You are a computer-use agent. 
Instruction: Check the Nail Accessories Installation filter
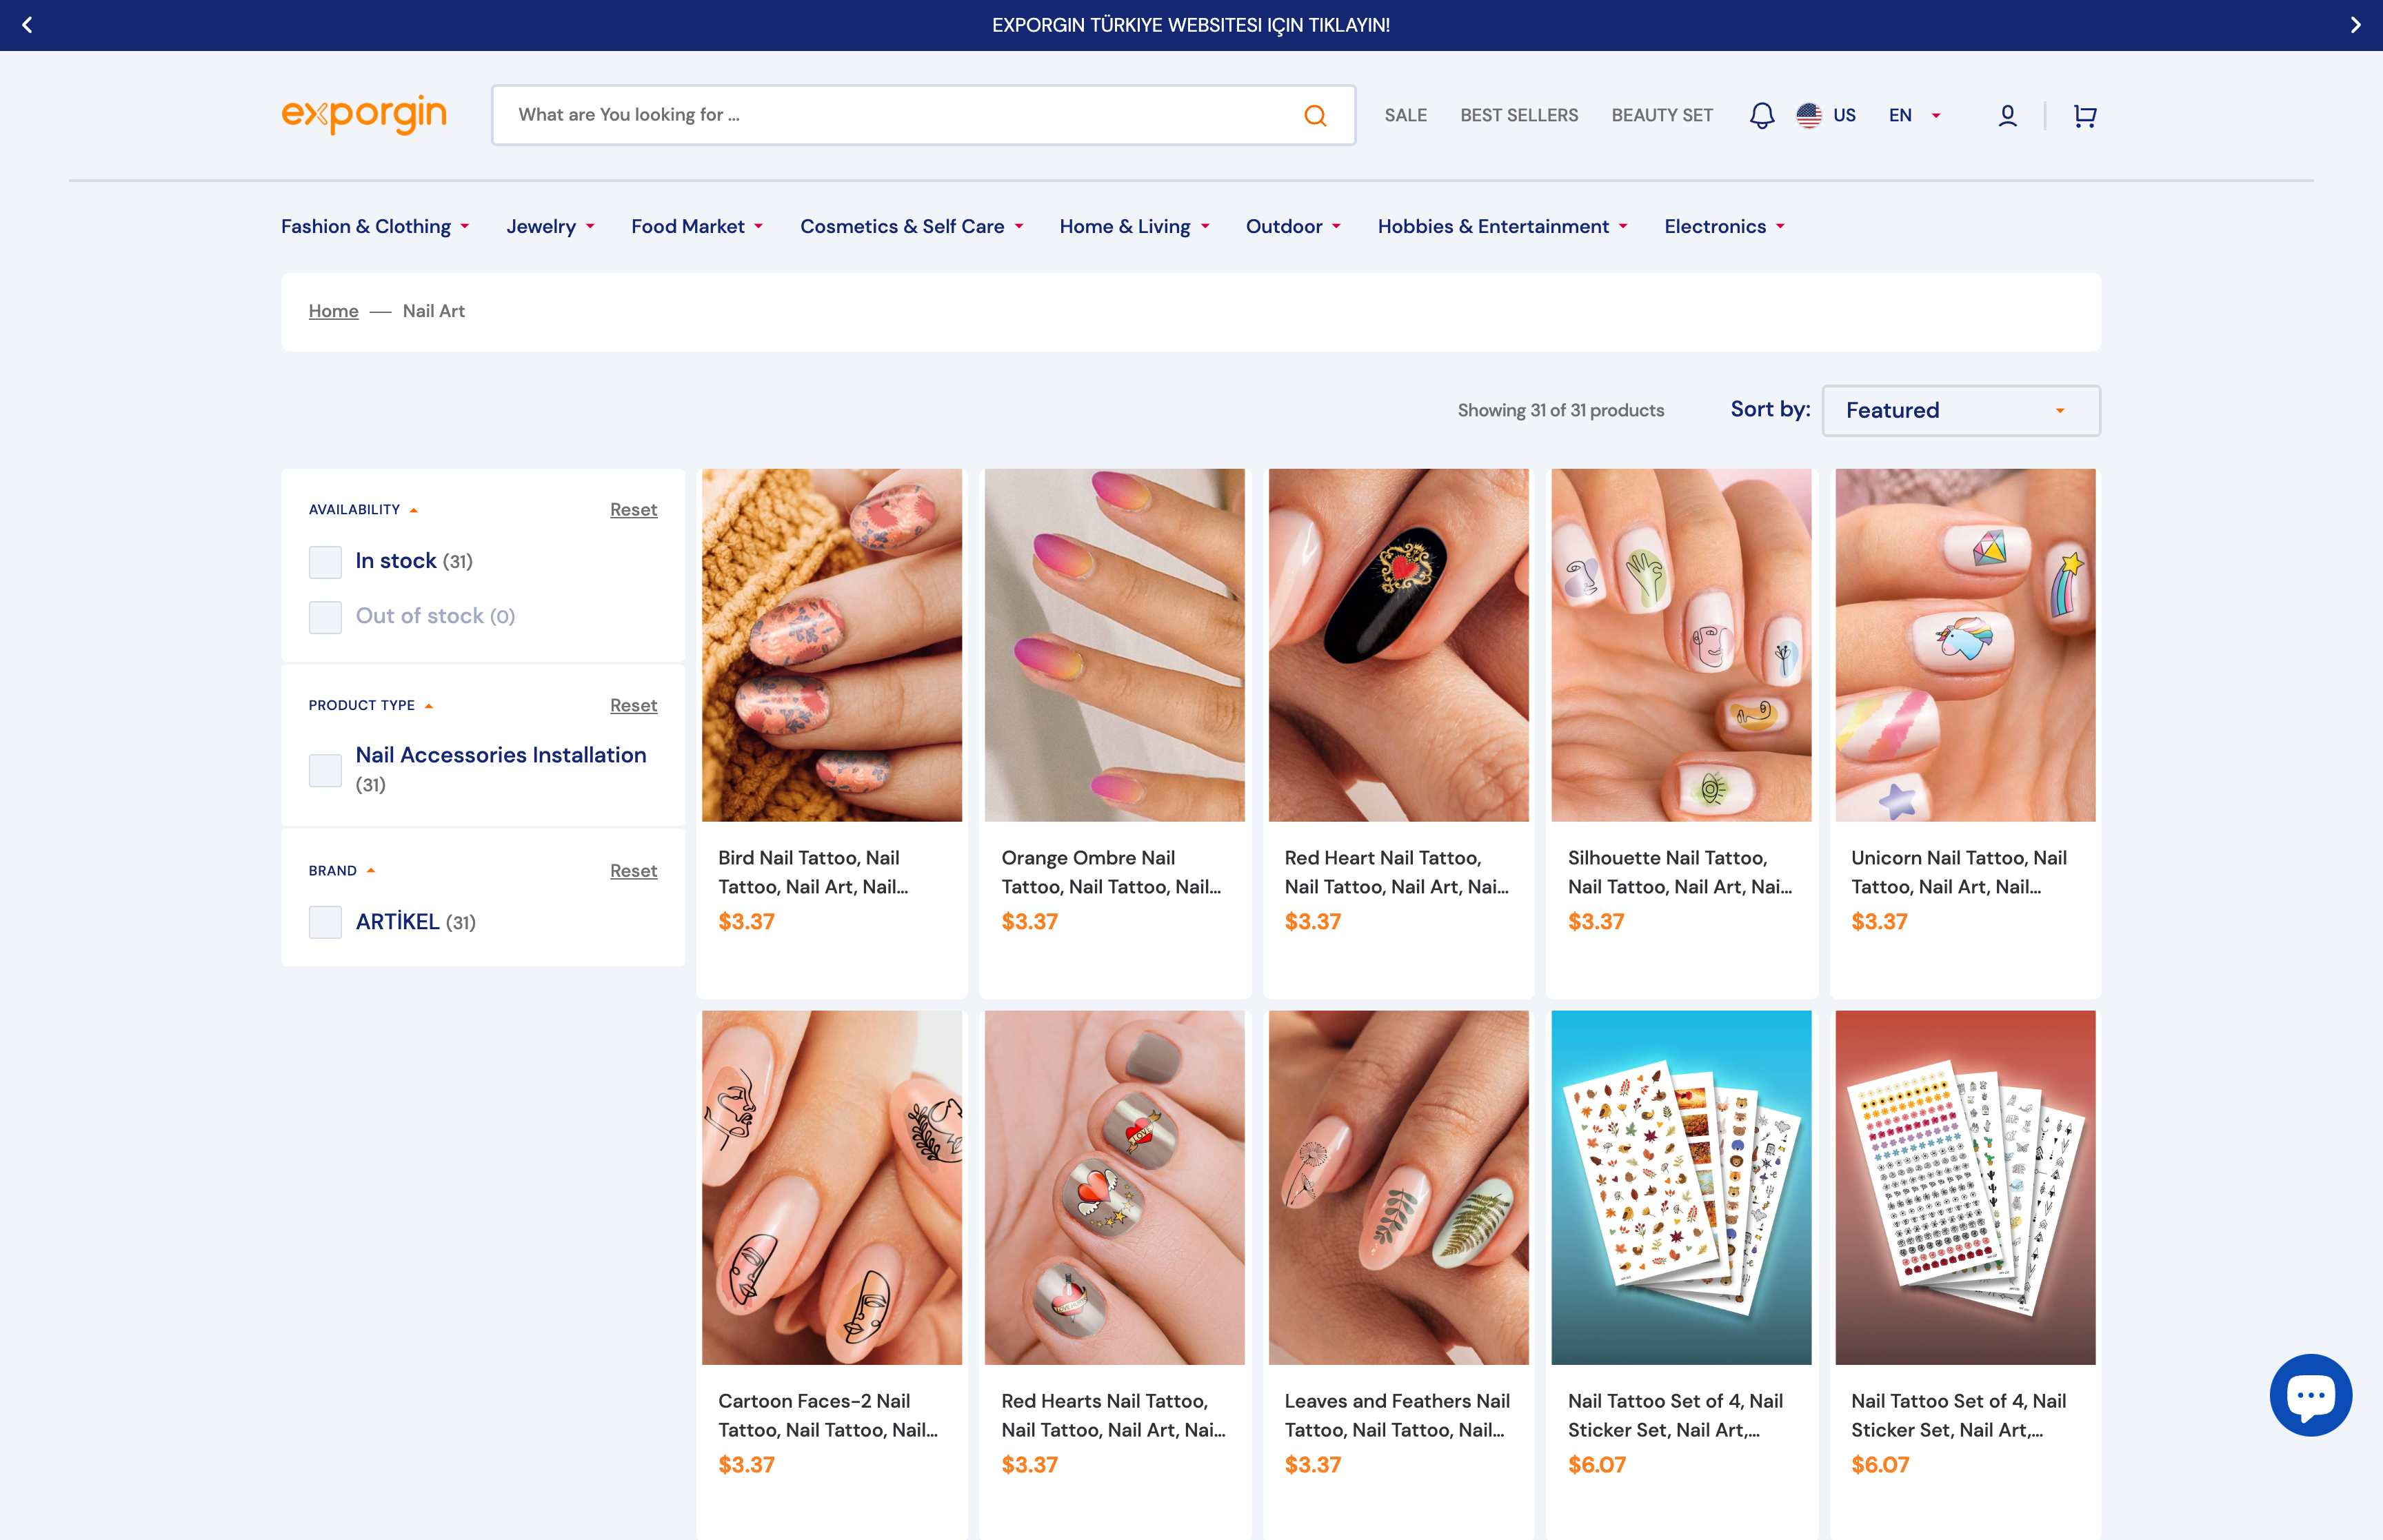pyautogui.click(x=325, y=770)
